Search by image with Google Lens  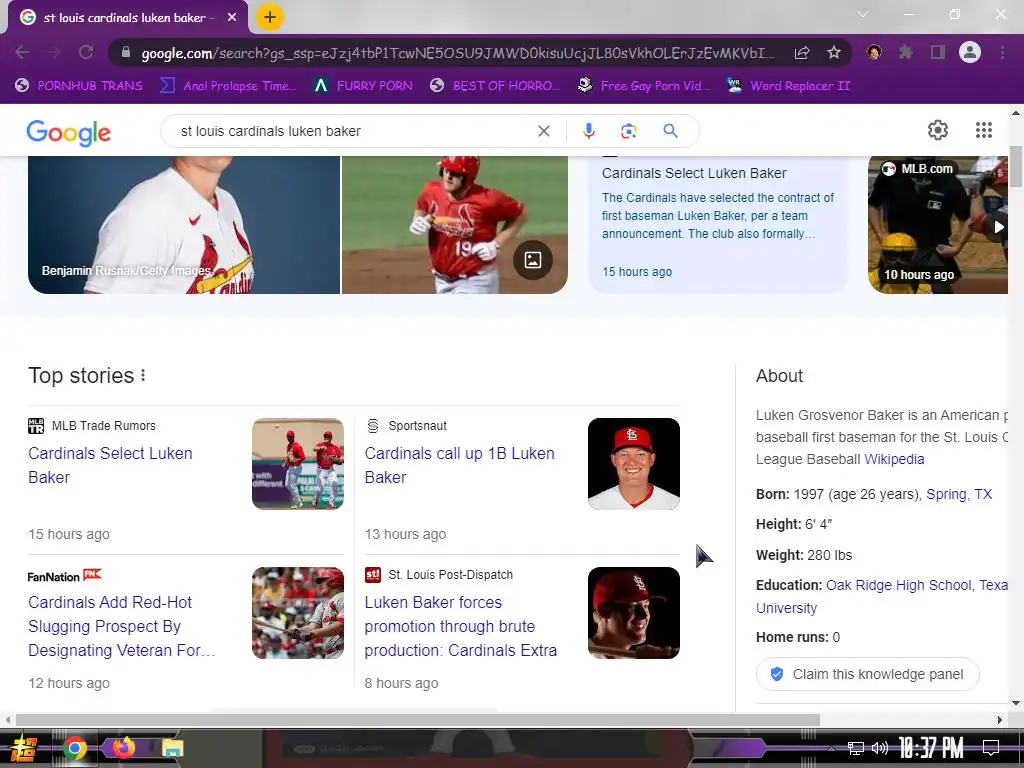pos(628,131)
